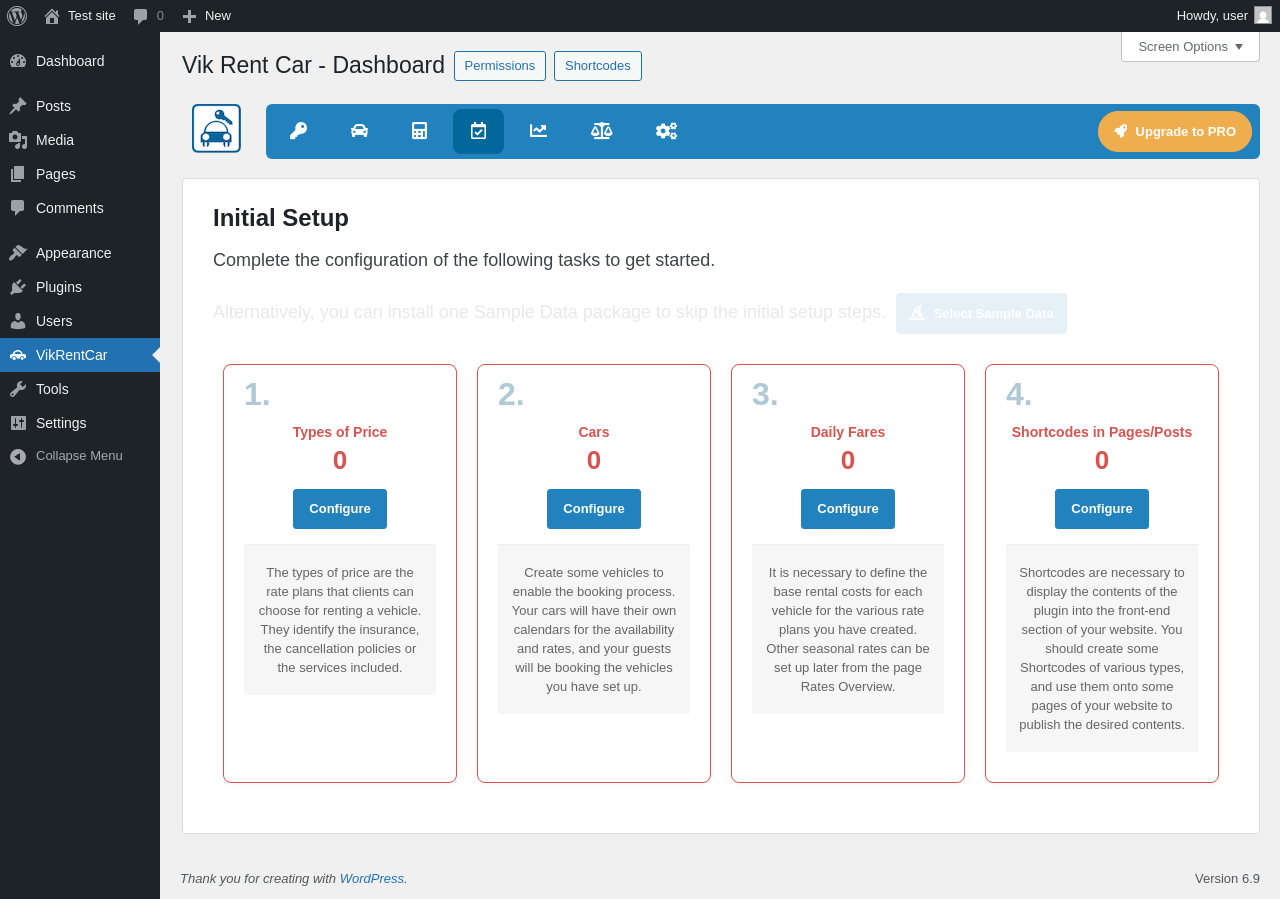
Task: Open Appearance menu in sidebar
Action: (x=80, y=253)
